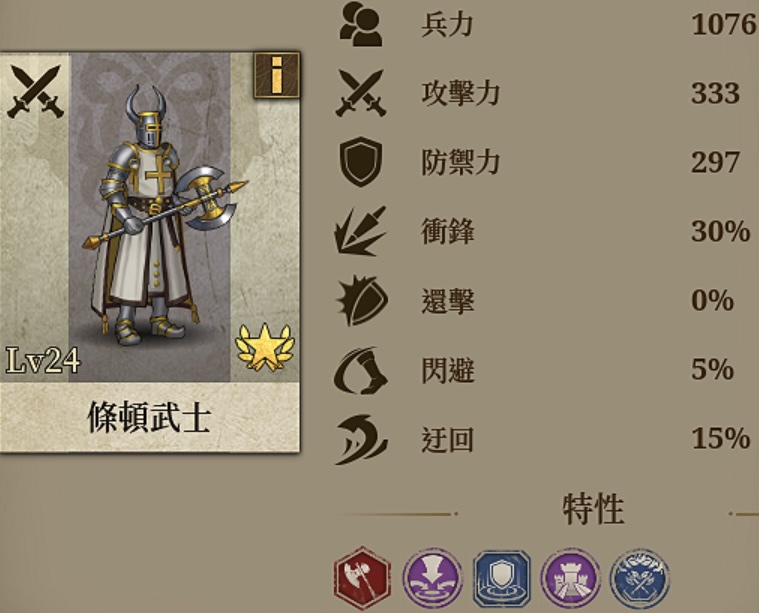Image resolution: width=759 pixels, height=613 pixels.
Task: Click the Lv24 level label
Action: (x=43, y=360)
